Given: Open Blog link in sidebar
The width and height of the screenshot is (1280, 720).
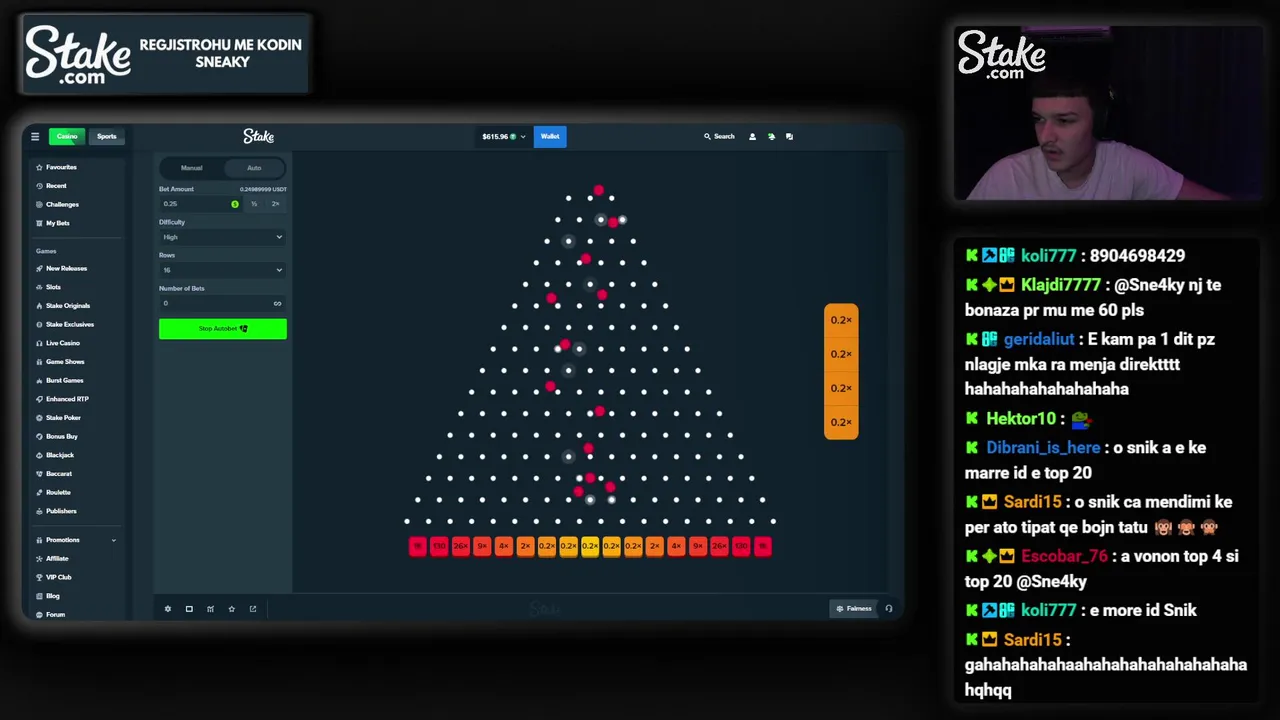Looking at the screenshot, I should (53, 596).
